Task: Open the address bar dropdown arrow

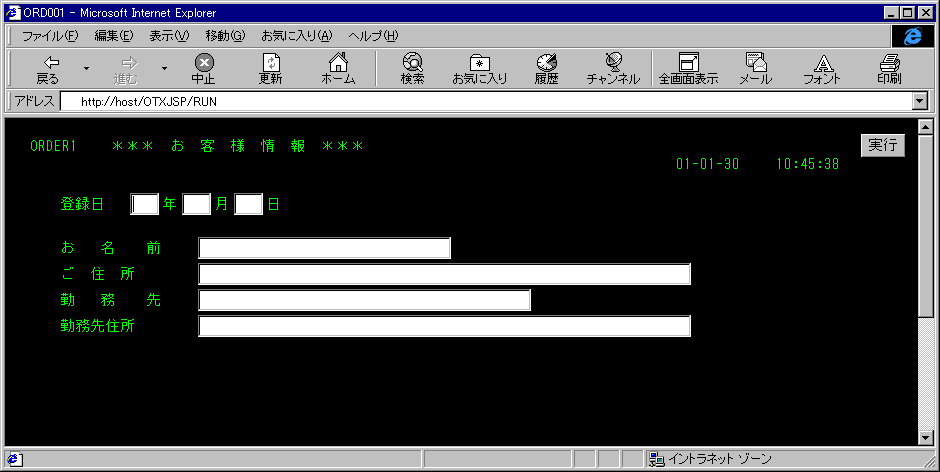Action: (x=920, y=101)
